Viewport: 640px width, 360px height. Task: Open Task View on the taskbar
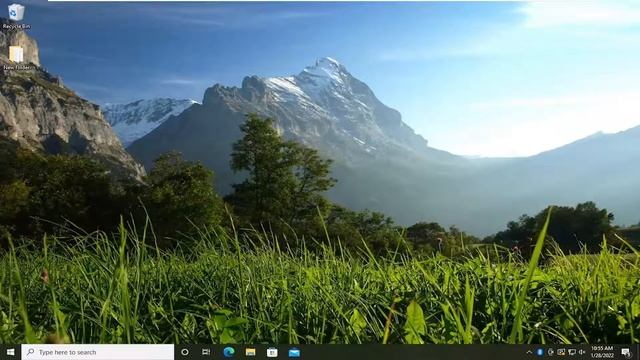(206, 352)
